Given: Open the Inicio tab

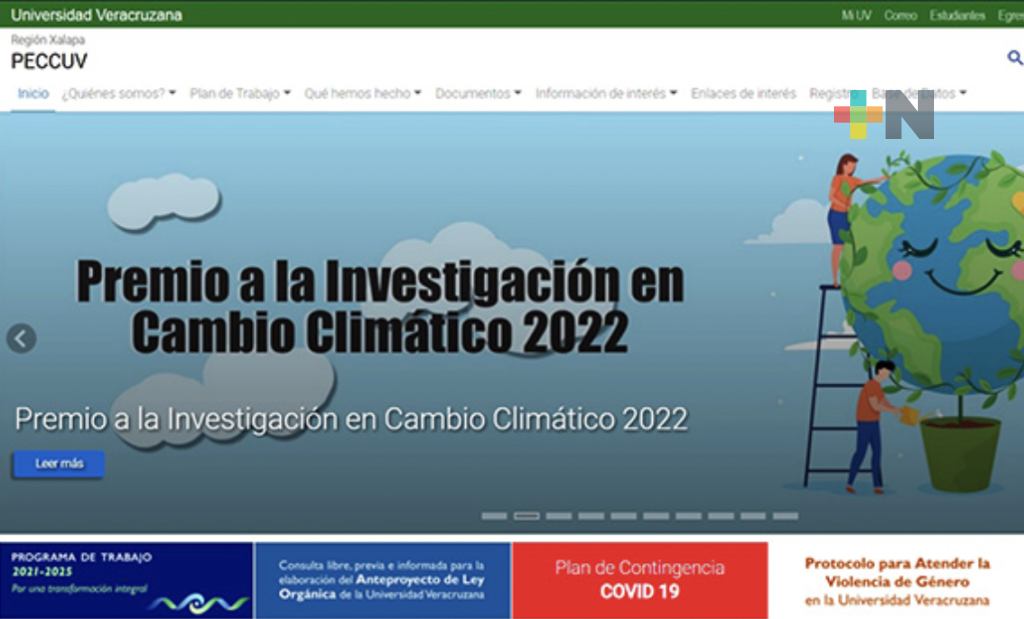Looking at the screenshot, I should pyautogui.click(x=33, y=93).
